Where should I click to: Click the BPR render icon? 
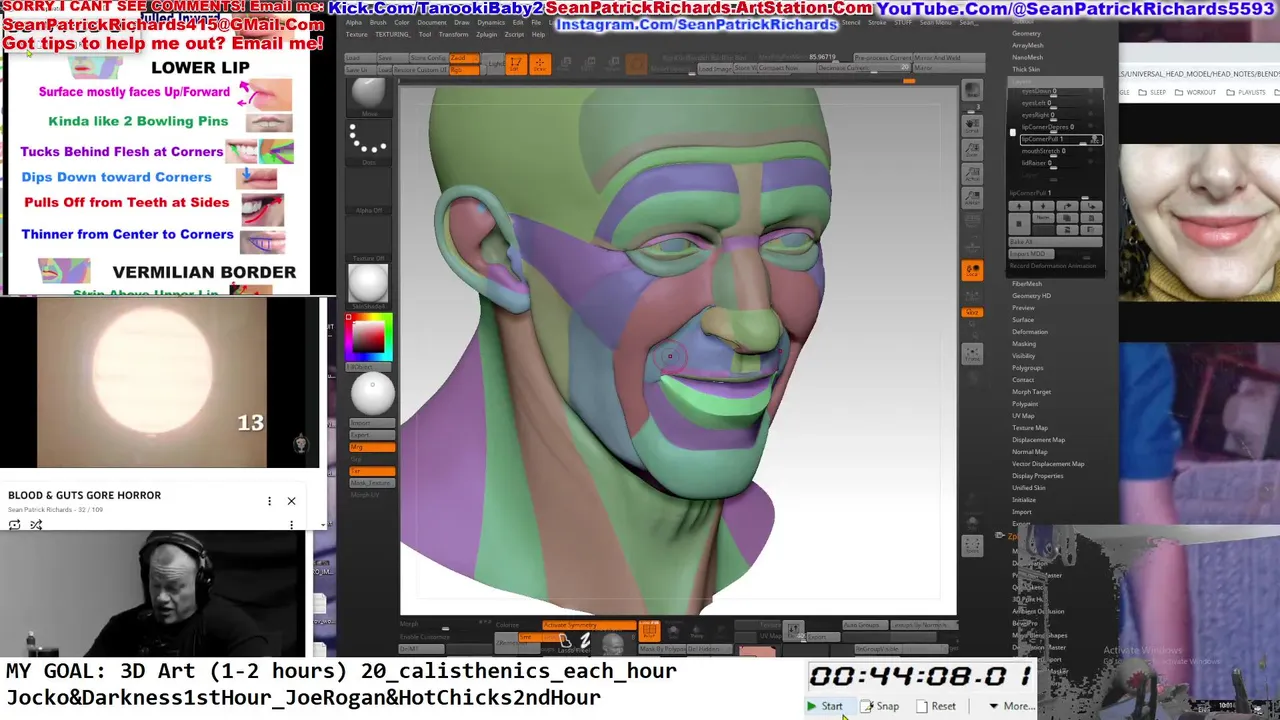[972, 90]
